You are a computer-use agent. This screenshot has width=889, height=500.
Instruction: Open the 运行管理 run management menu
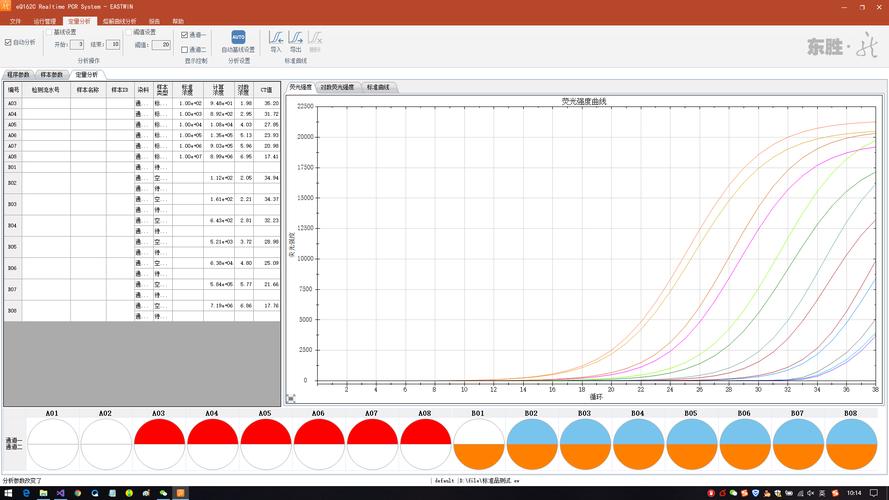(x=44, y=21)
